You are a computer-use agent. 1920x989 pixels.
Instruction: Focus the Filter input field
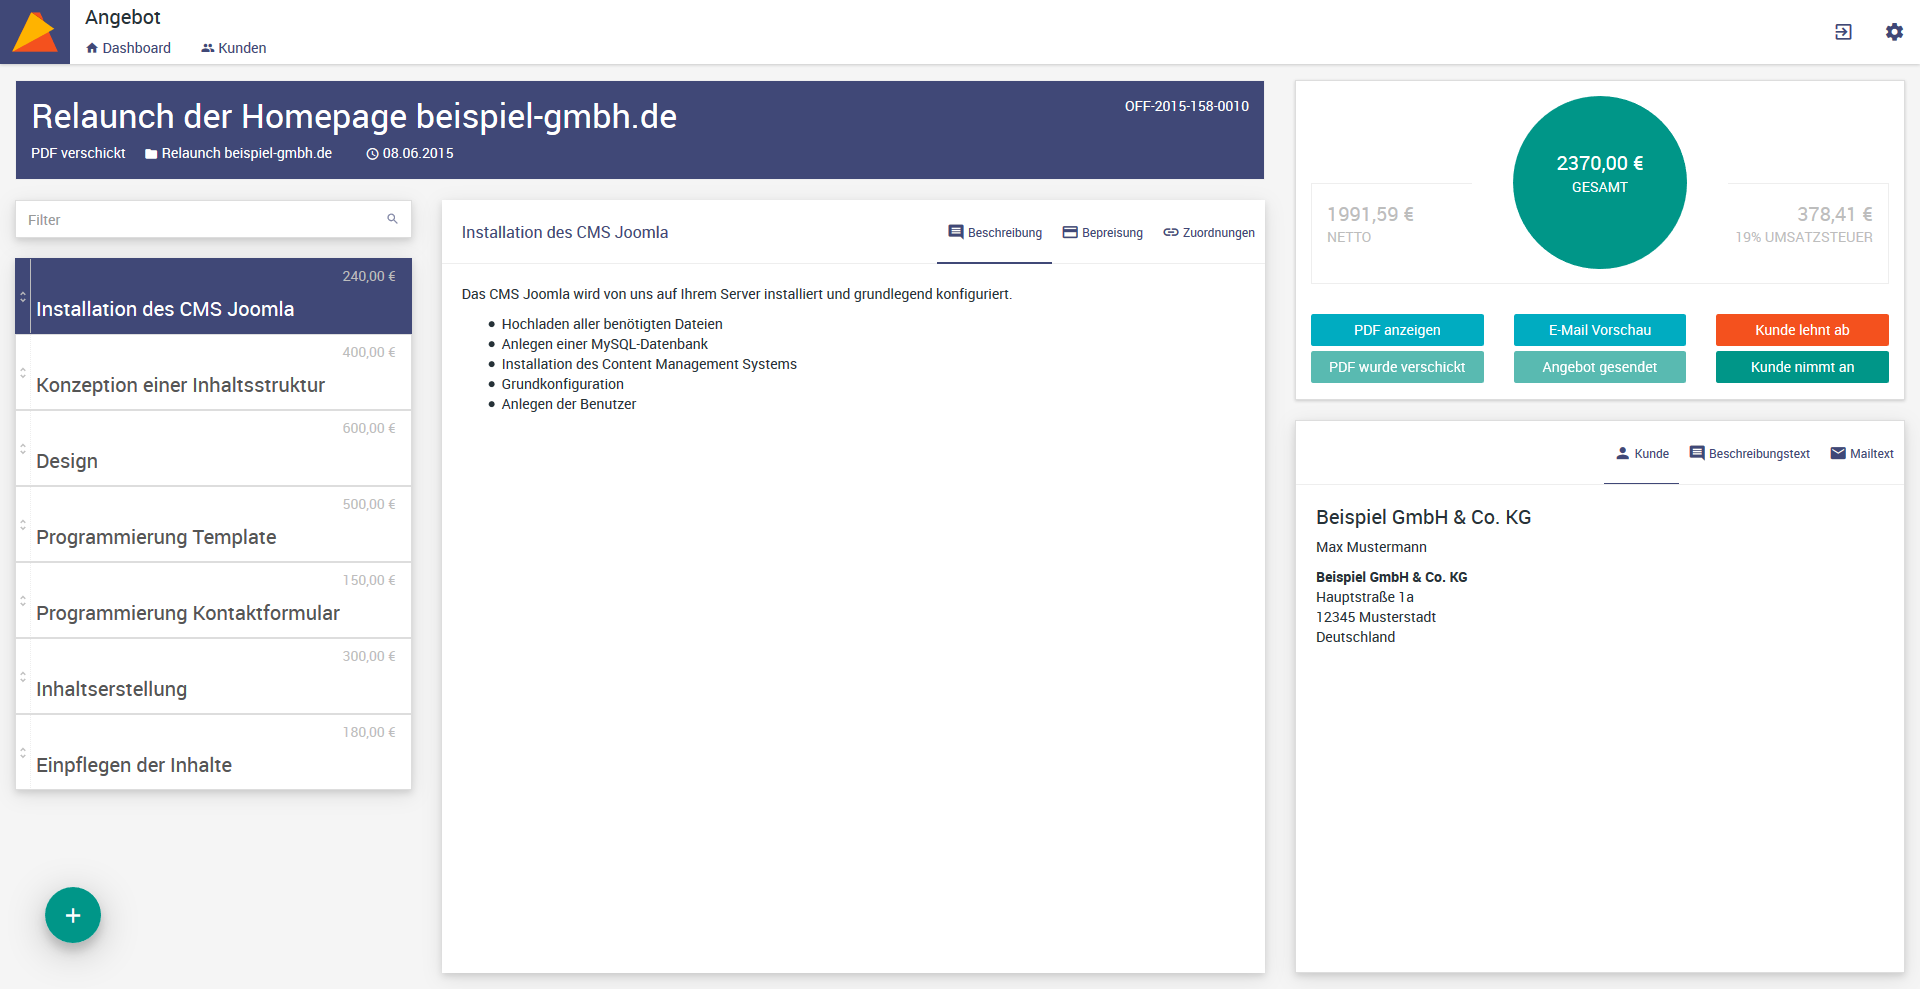[x=200, y=220]
